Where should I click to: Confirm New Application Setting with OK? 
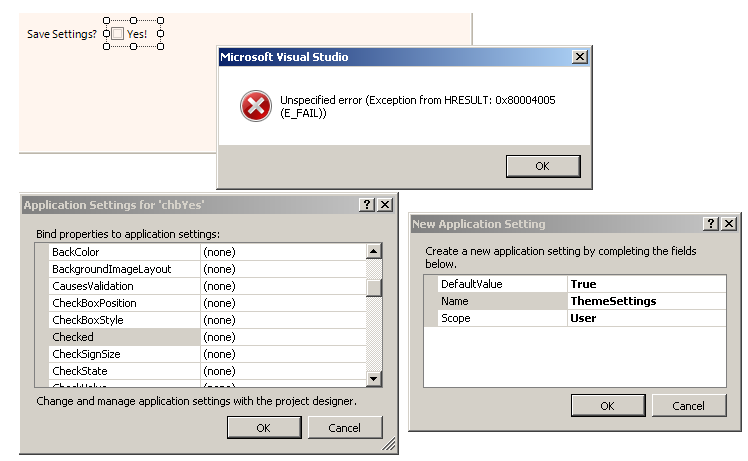click(608, 406)
